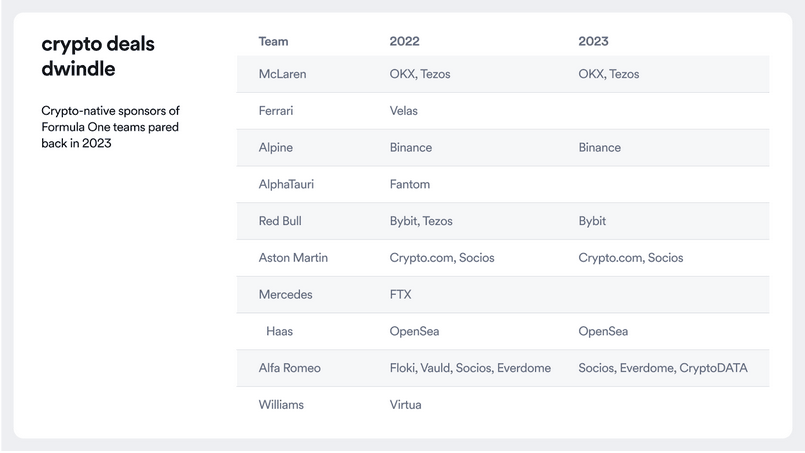Click the 2022 column header
This screenshot has width=805, height=453.
click(404, 41)
